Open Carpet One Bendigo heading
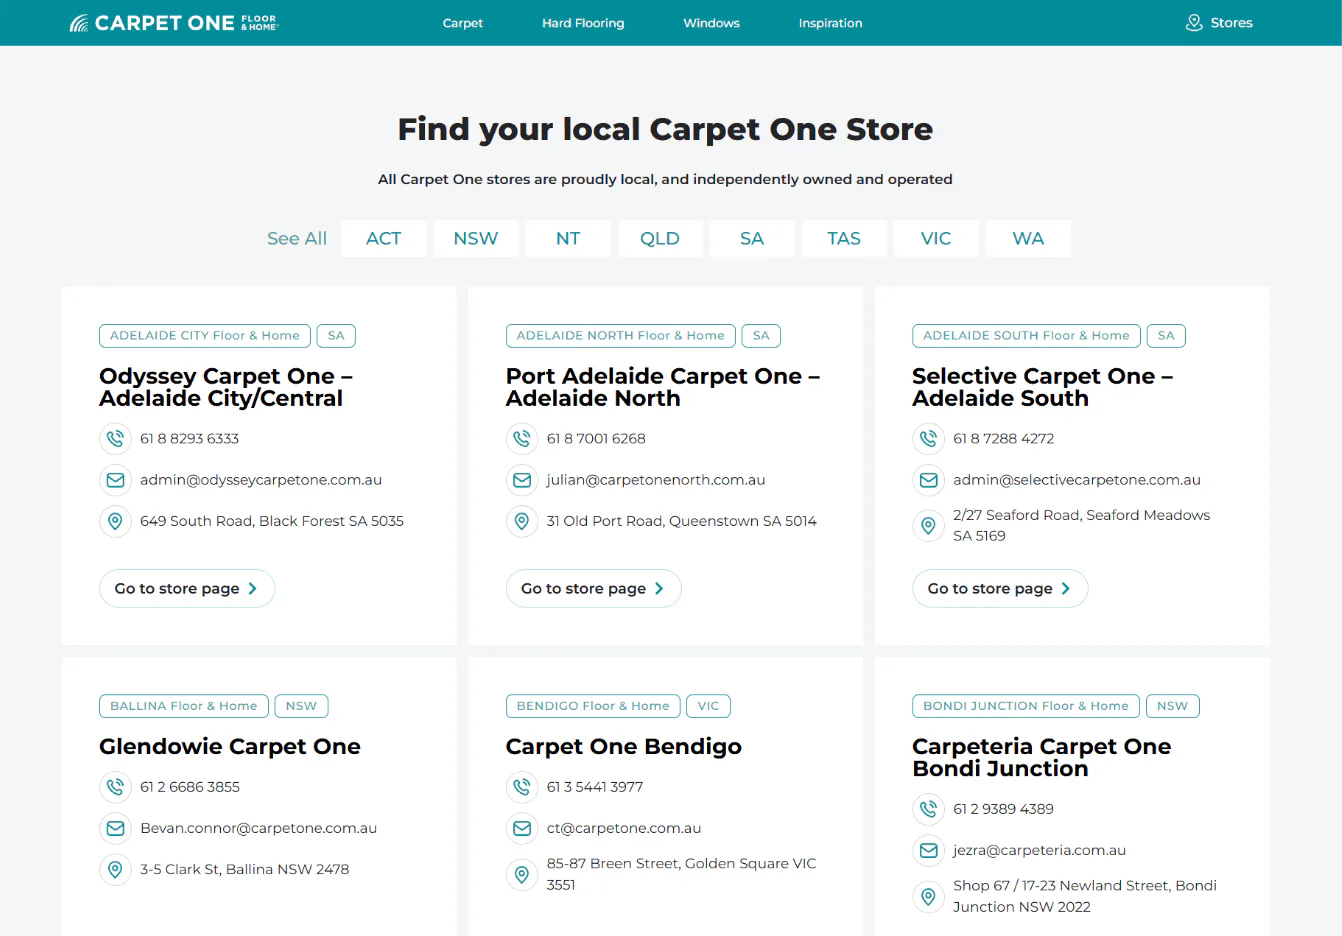1342x936 pixels. click(x=624, y=747)
